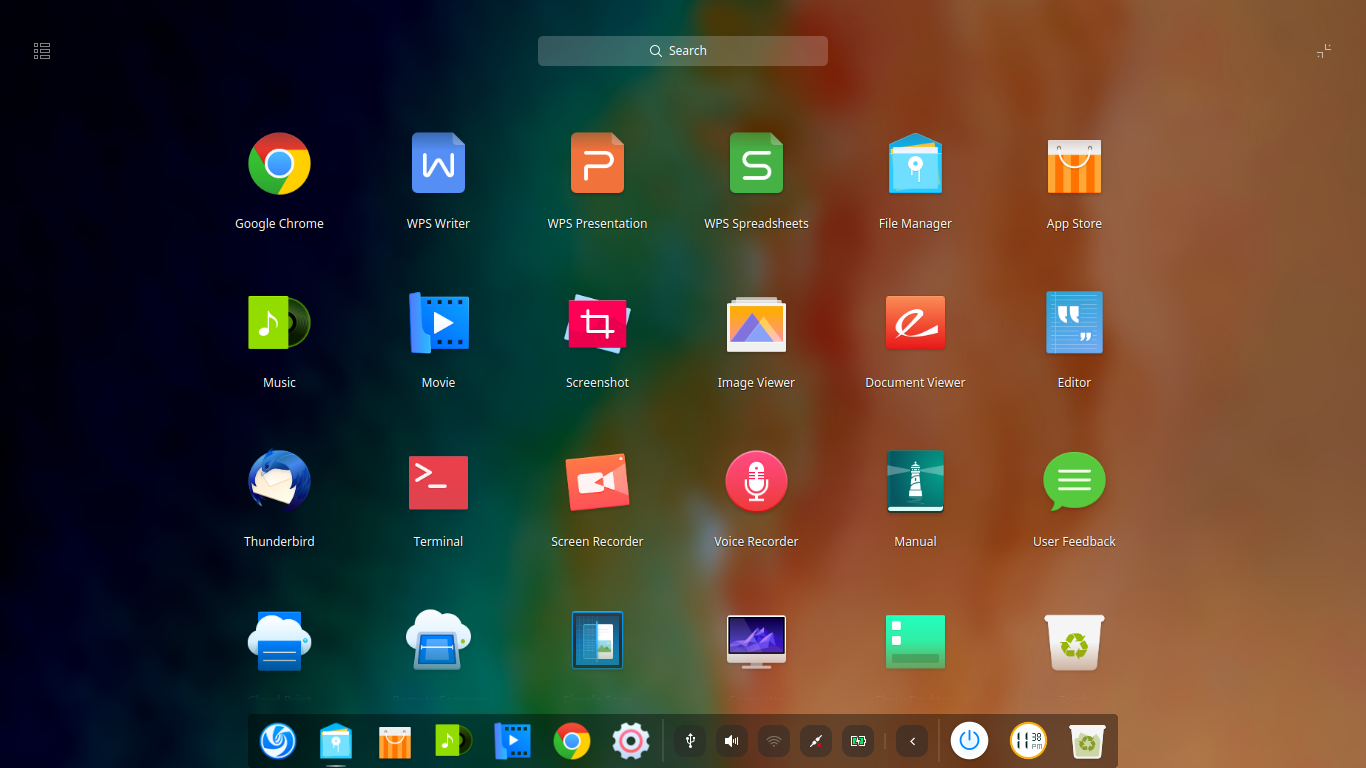
Task: Click the power button in the dock
Action: tap(969, 741)
